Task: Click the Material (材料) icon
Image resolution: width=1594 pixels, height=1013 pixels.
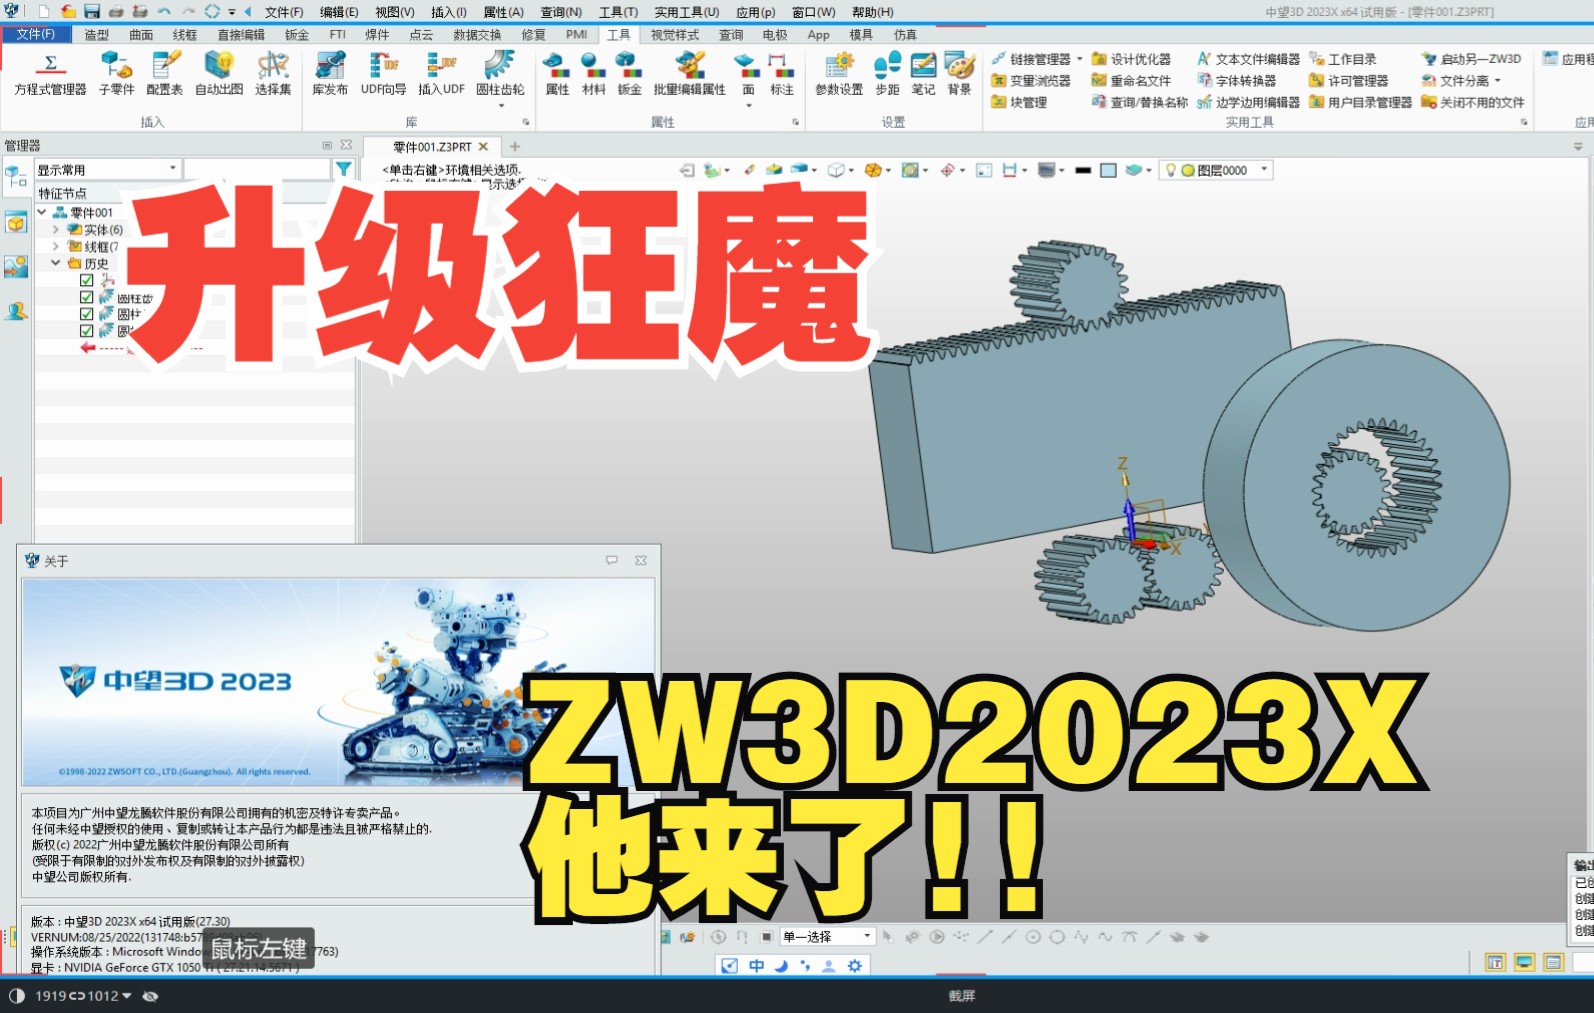Action: coord(593,74)
